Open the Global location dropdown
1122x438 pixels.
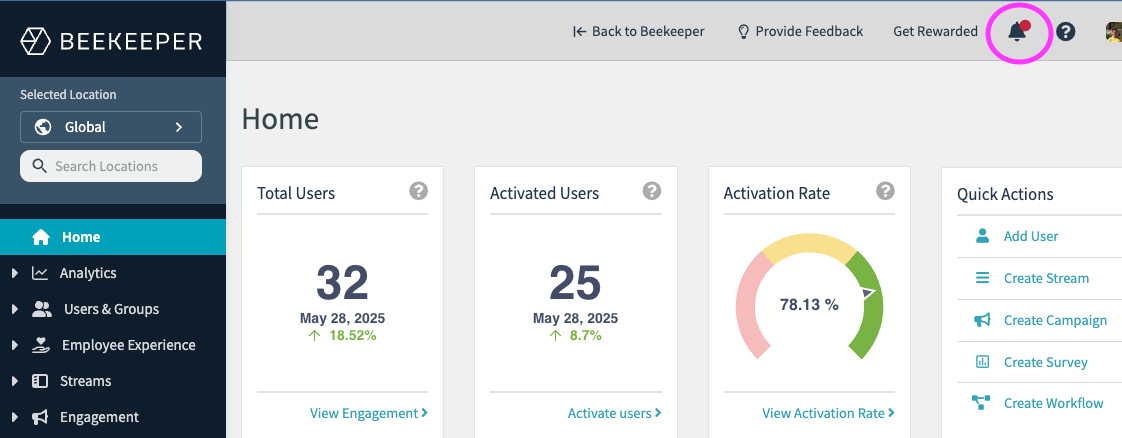tap(111, 127)
